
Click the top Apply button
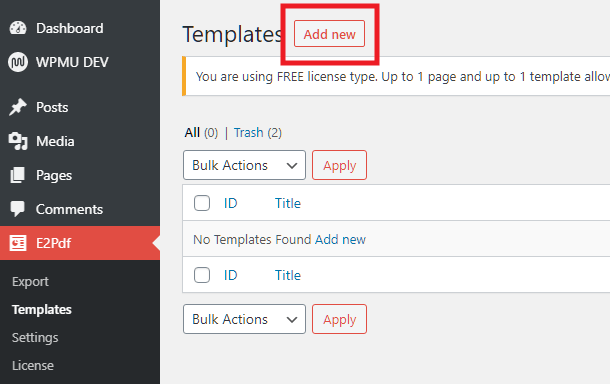click(339, 165)
